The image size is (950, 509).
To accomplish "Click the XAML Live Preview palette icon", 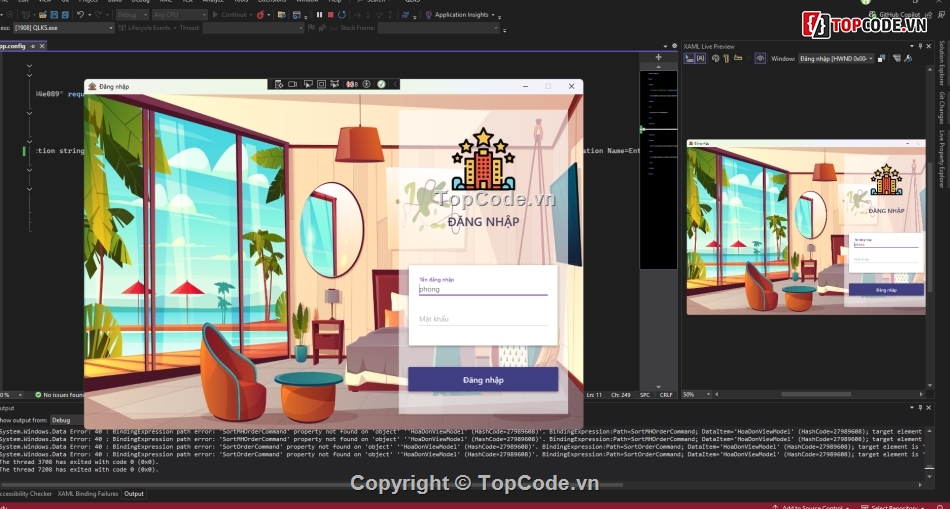I will [x=716, y=58].
